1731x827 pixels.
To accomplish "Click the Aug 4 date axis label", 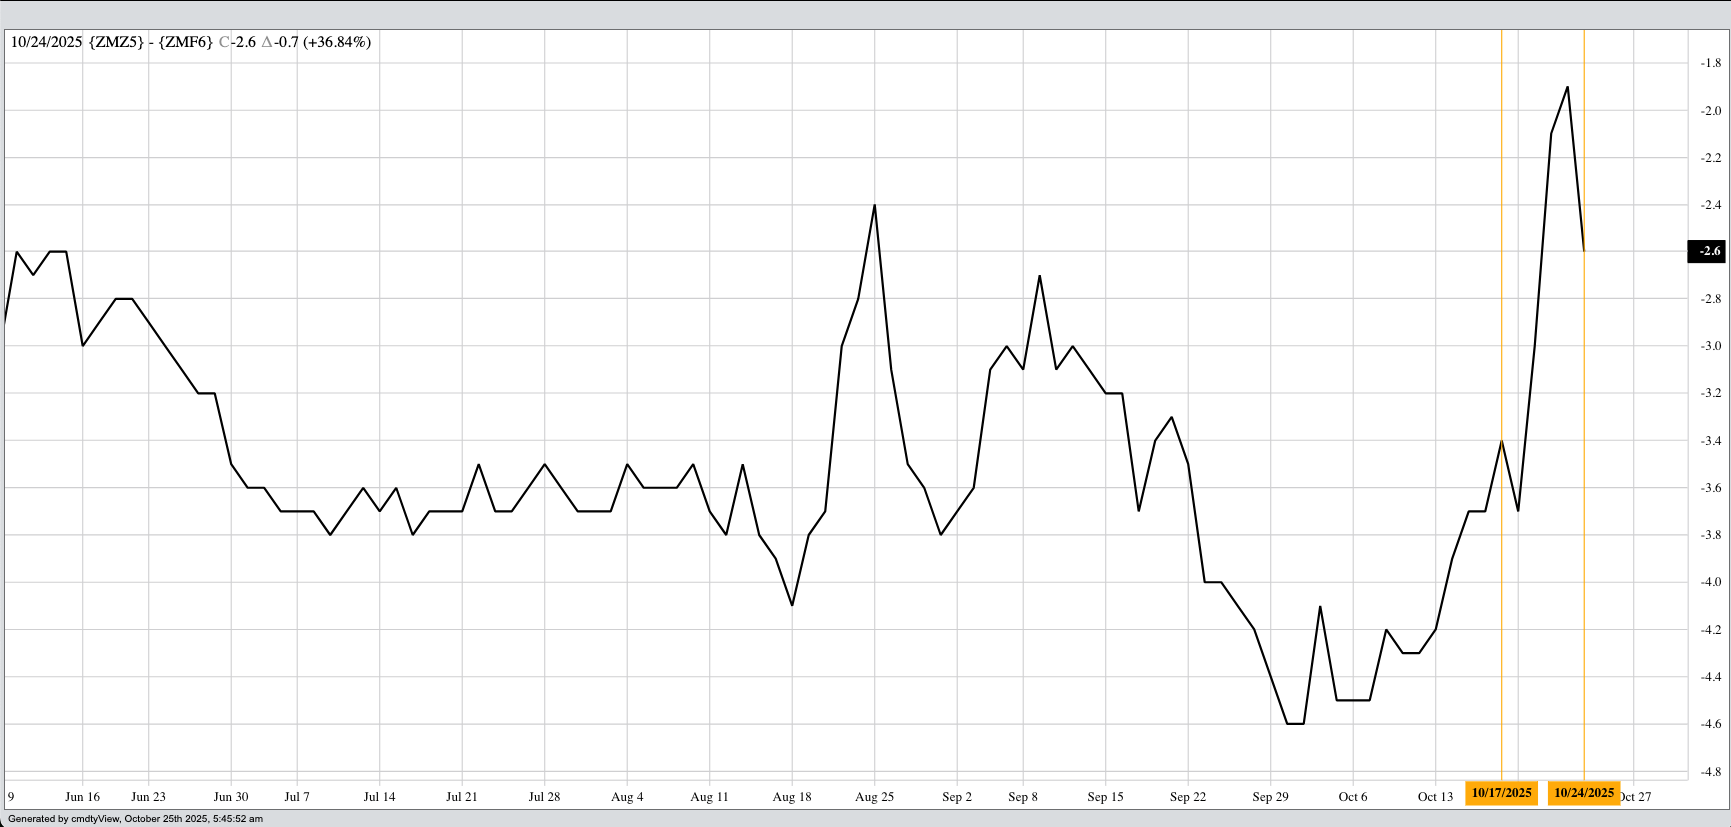I will (x=627, y=797).
